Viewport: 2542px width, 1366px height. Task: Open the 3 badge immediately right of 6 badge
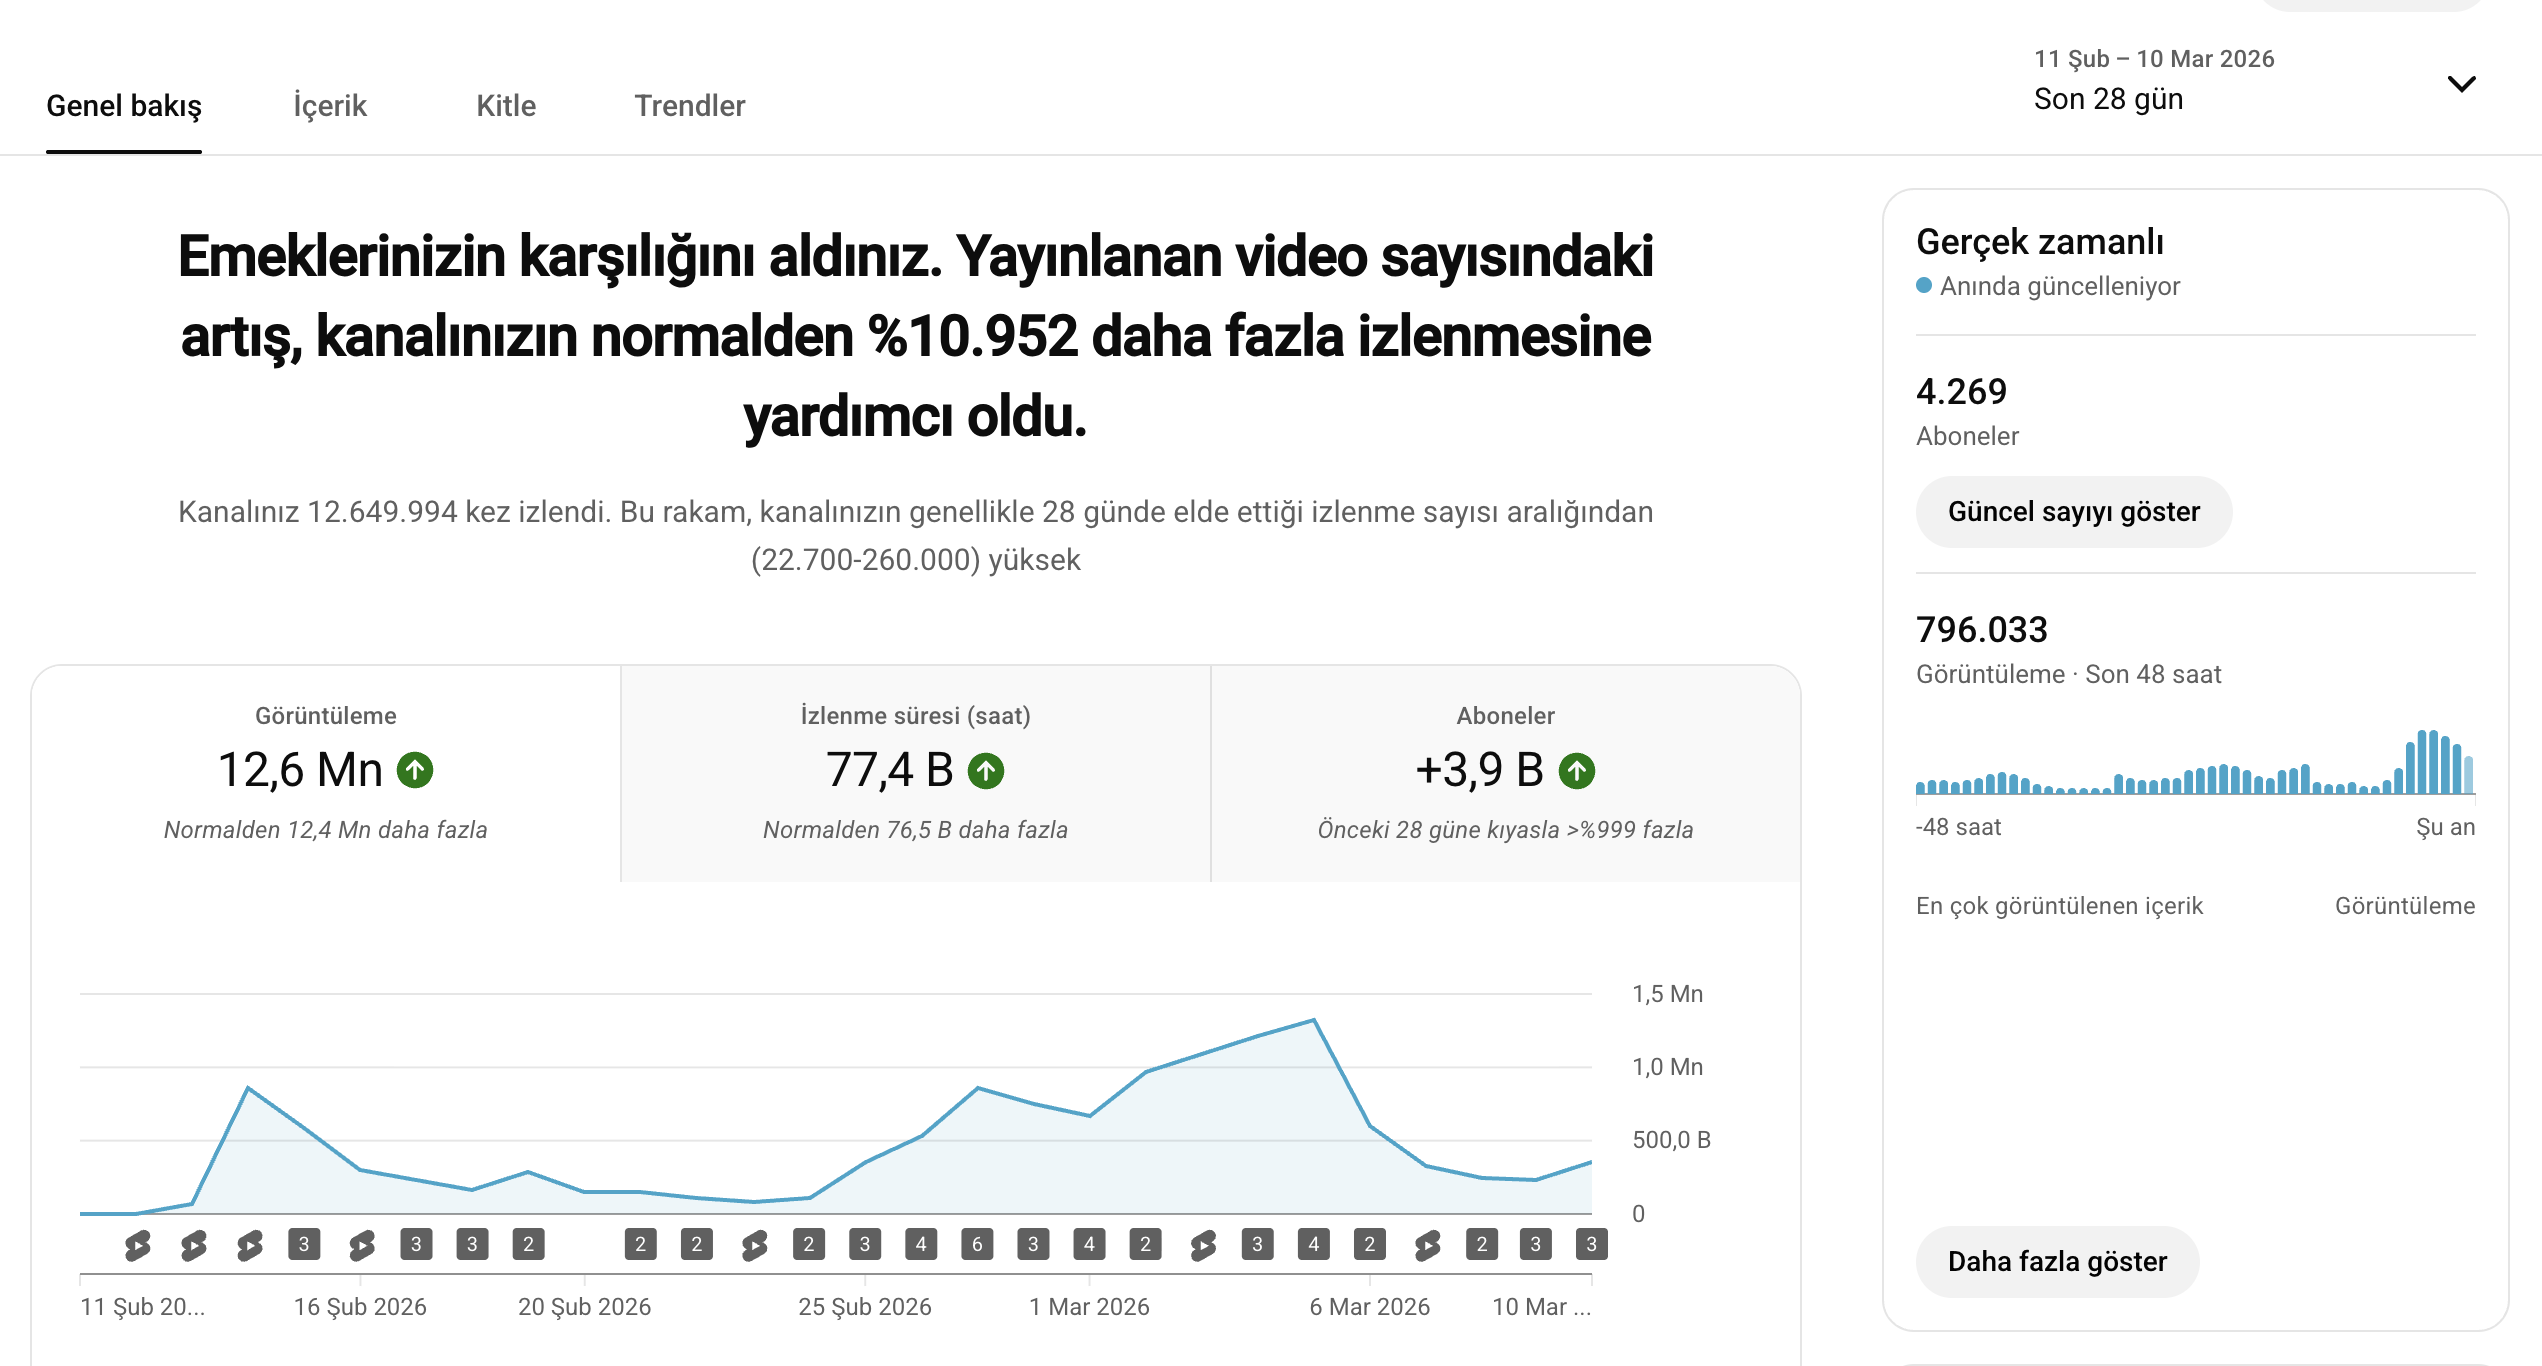(x=1033, y=1244)
